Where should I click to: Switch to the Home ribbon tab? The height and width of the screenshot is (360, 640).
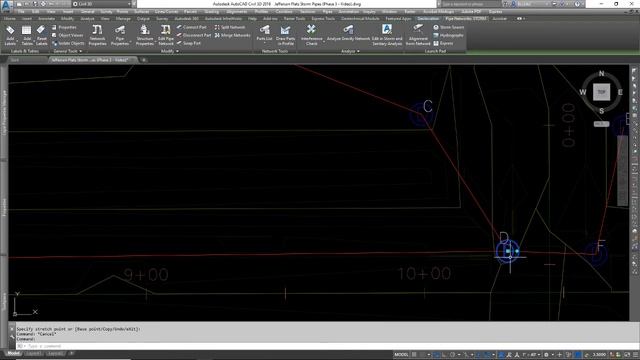(10, 18)
